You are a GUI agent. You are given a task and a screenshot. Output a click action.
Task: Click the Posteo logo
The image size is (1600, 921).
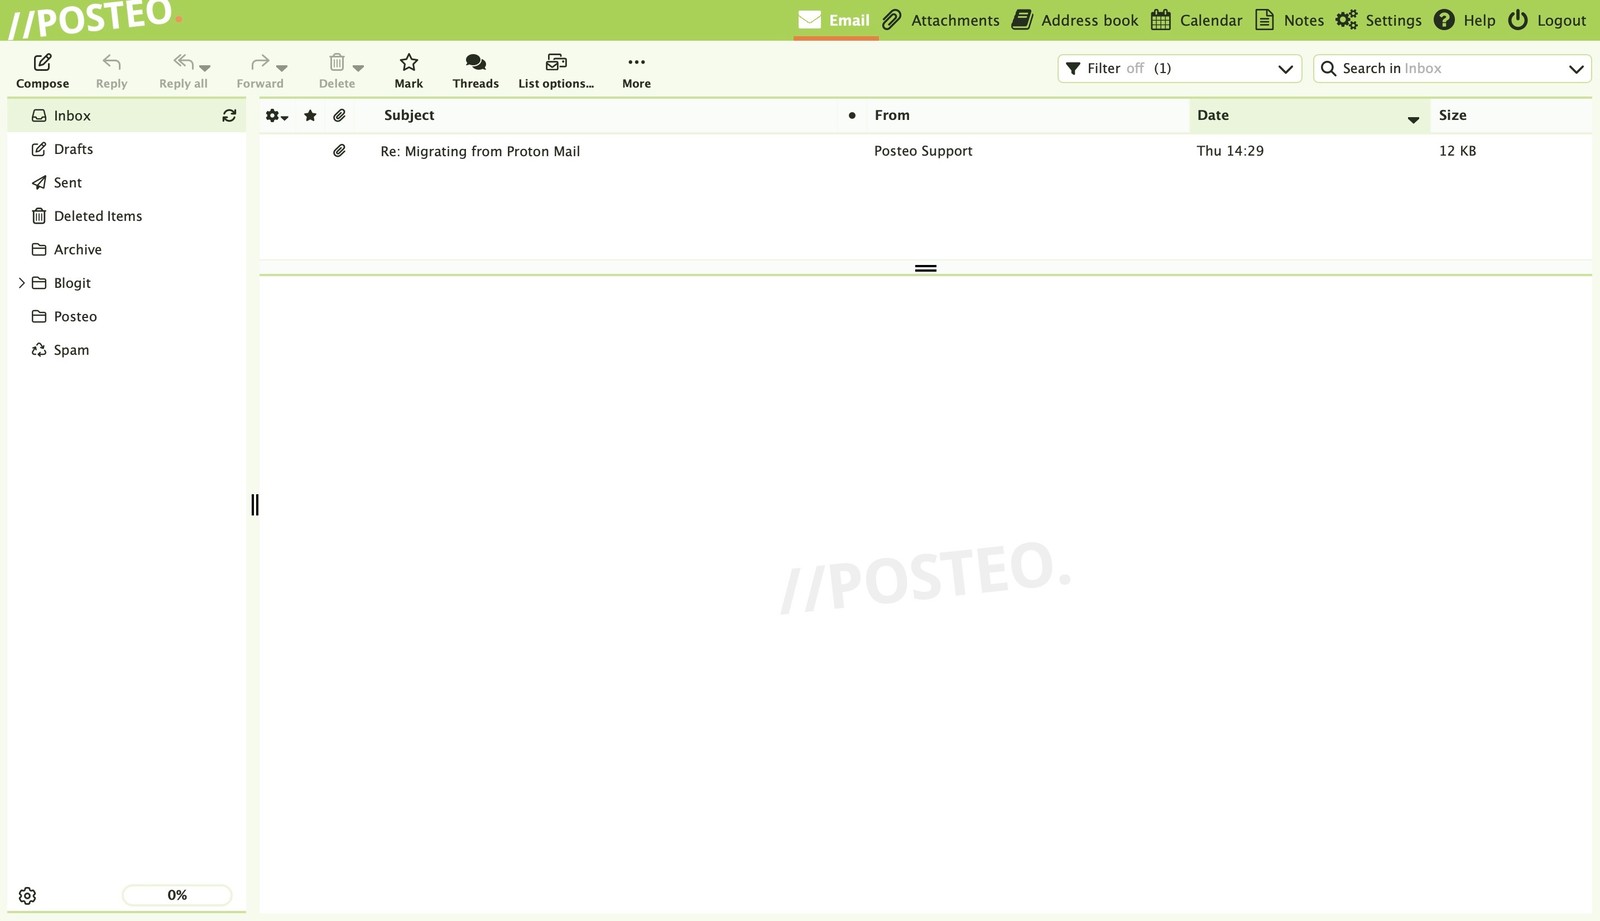point(95,19)
